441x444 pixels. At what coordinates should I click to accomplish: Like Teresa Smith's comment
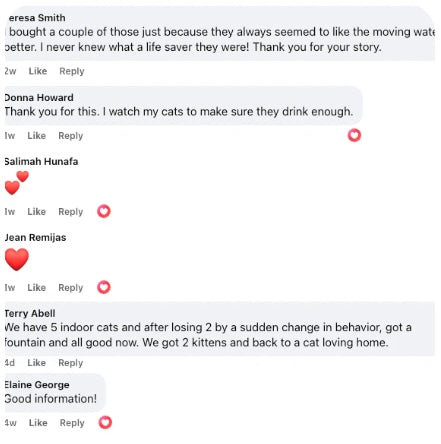coord(38,71)
